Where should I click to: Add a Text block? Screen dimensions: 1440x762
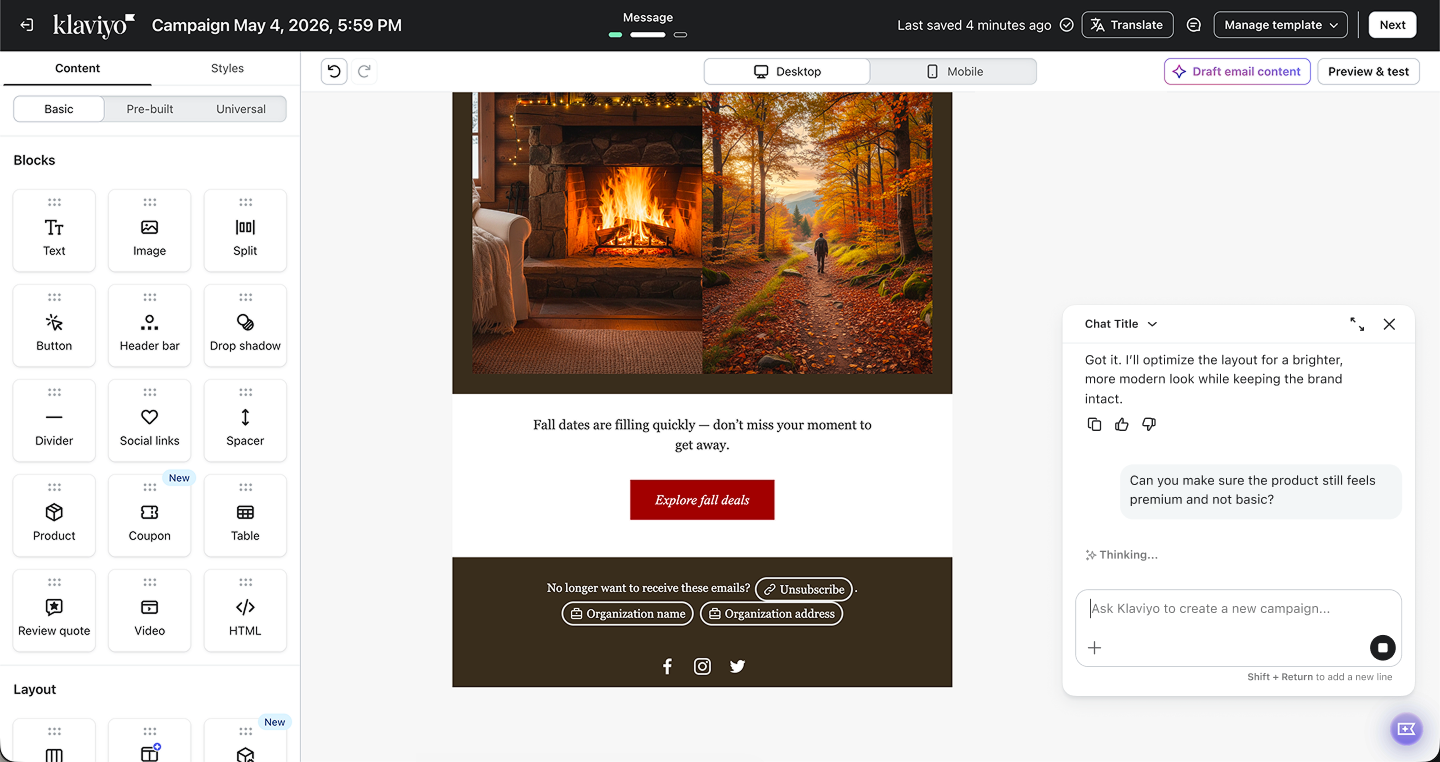pyautogui.click(x=54, y=230)
